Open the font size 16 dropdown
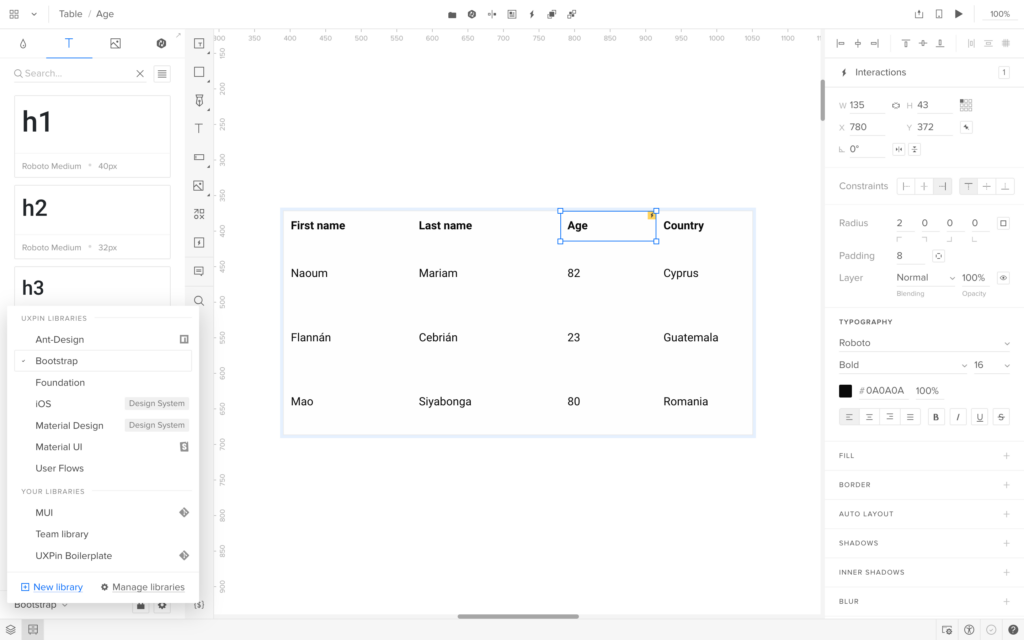This screenshot has height=640, width=1024. click(992, 365)
